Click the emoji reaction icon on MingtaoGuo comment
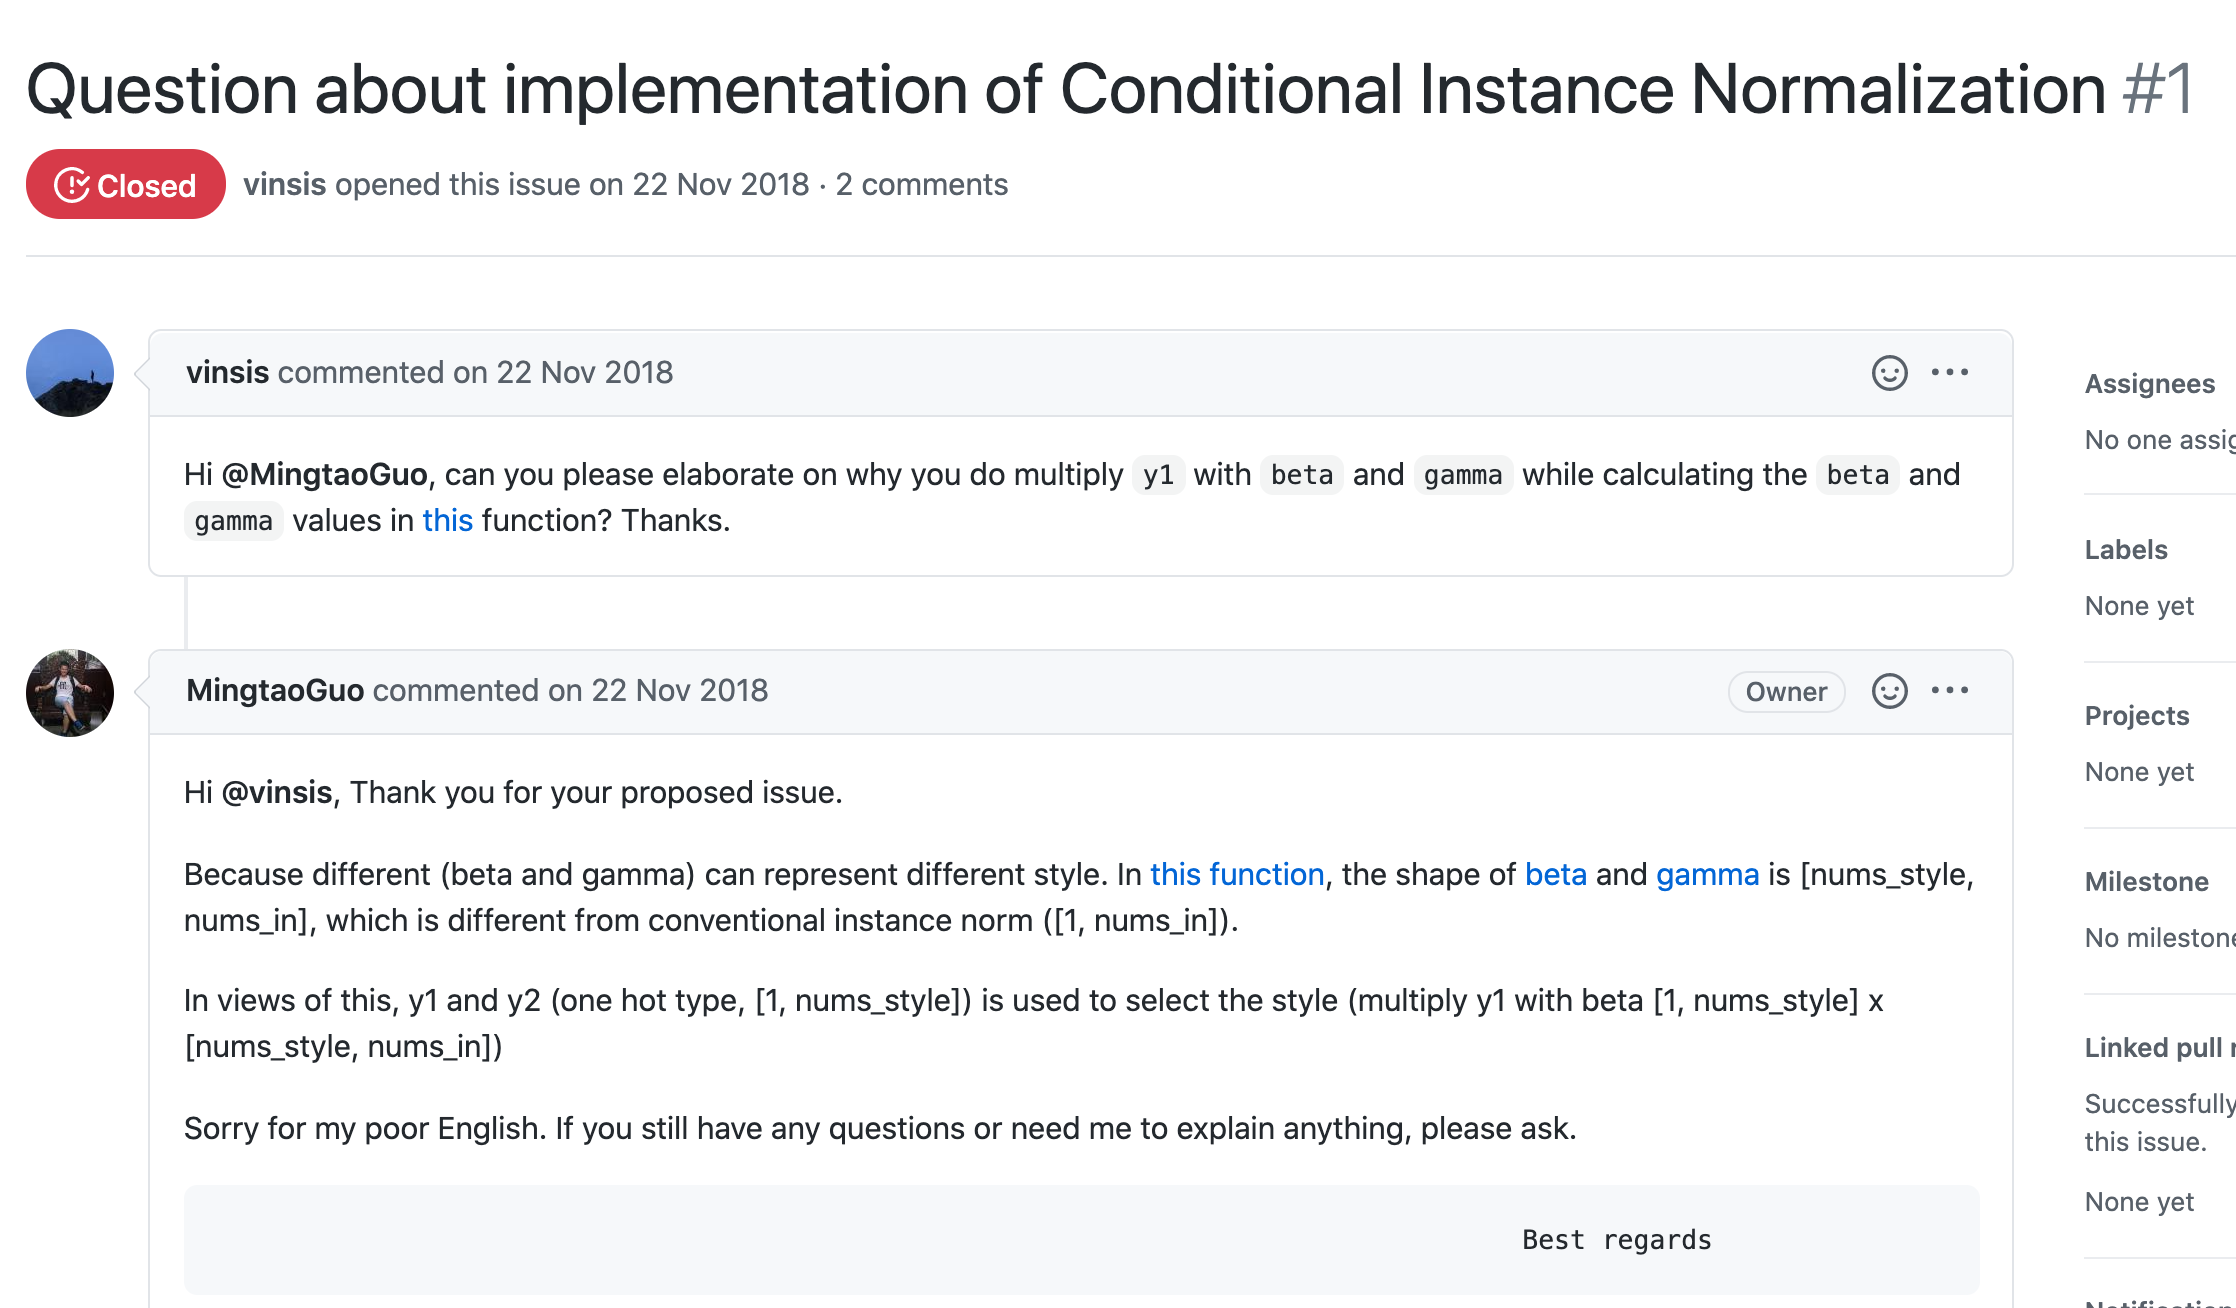 tap(1889, 690)
